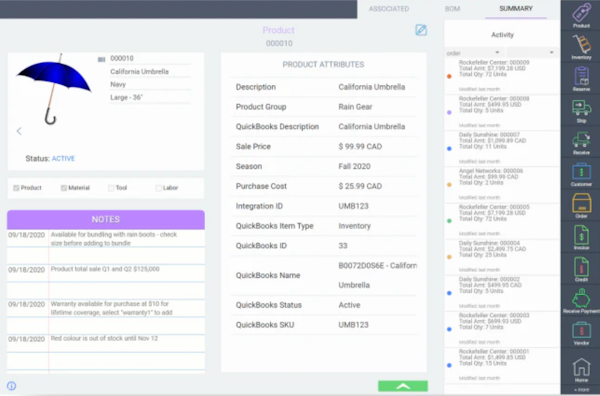Expand the green chevron-up panel button

click(403, 386)
